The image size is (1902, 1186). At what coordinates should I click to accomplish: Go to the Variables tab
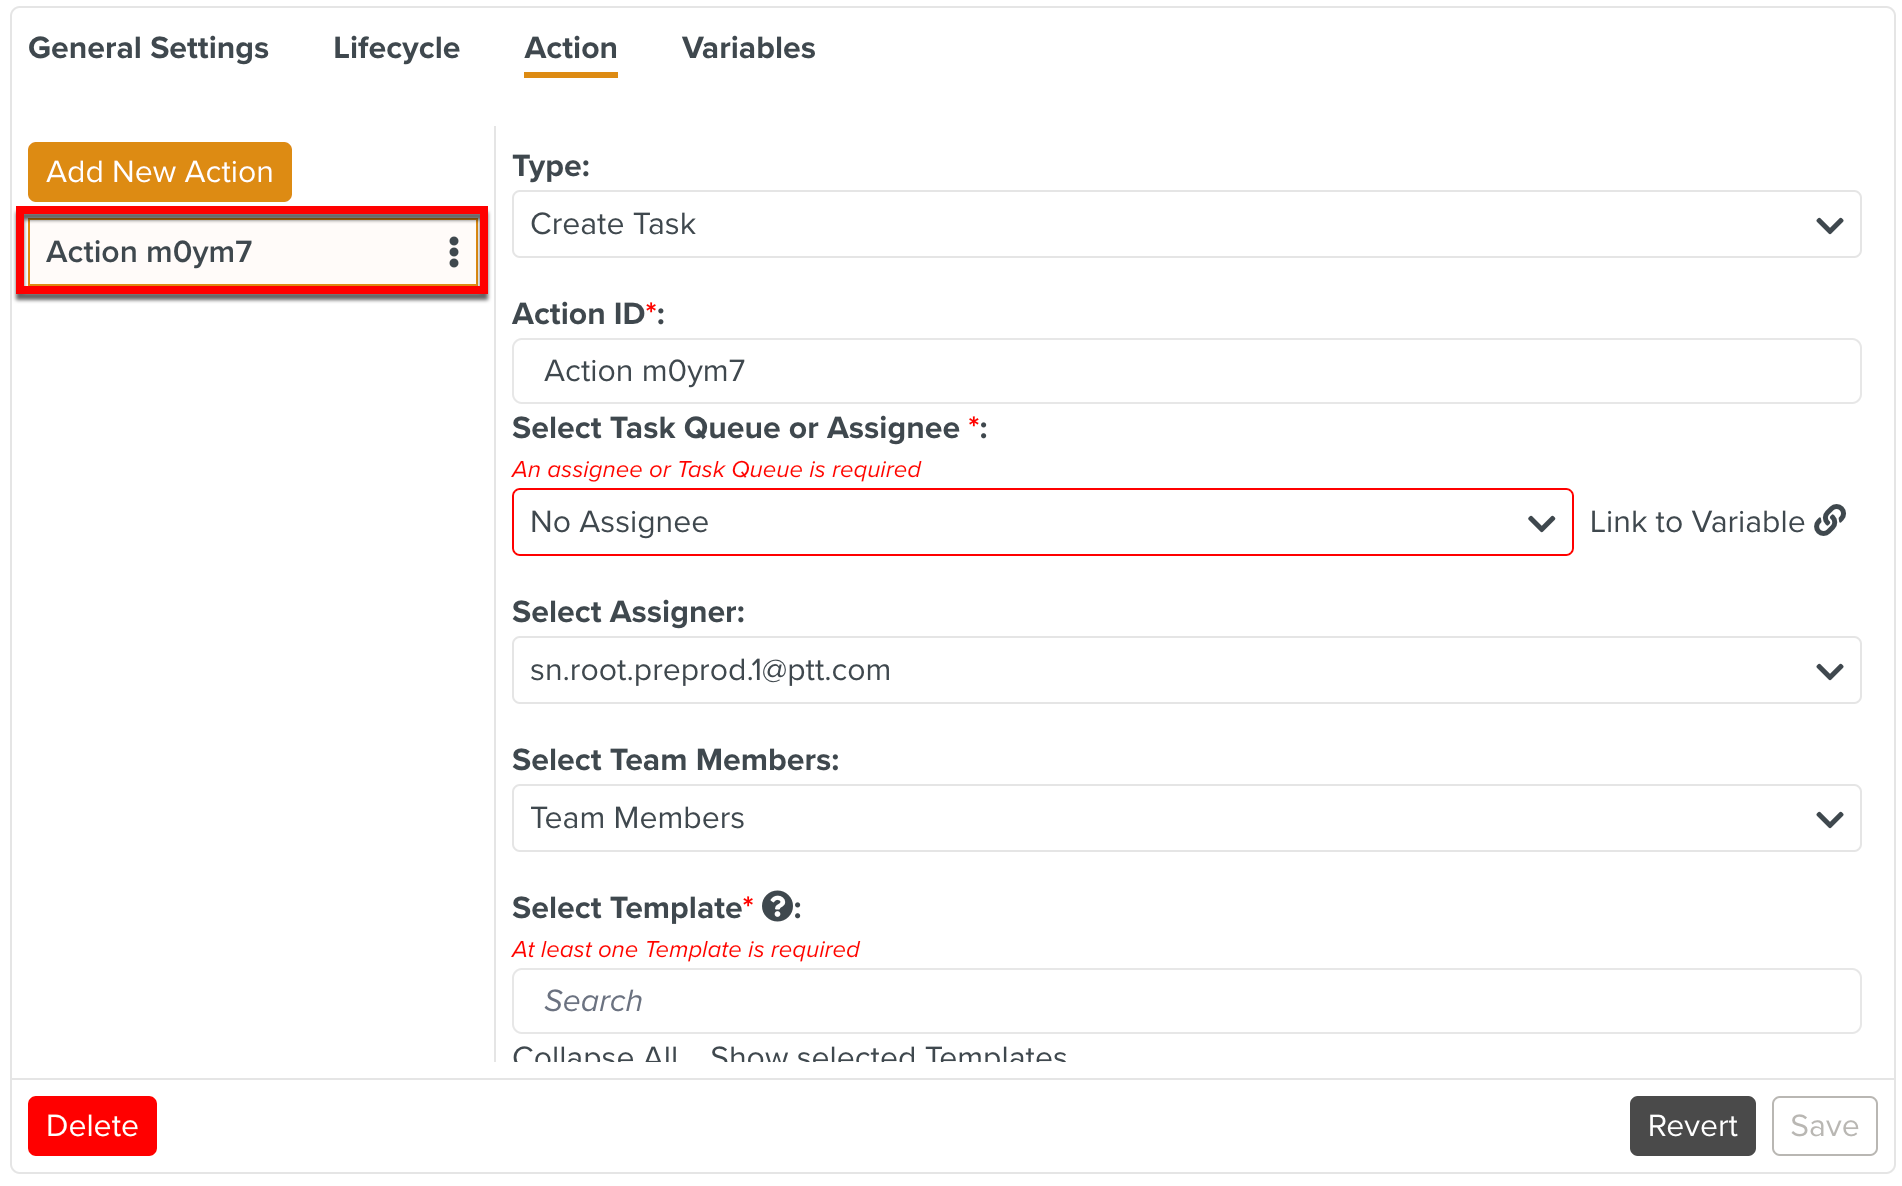[748, 48]
